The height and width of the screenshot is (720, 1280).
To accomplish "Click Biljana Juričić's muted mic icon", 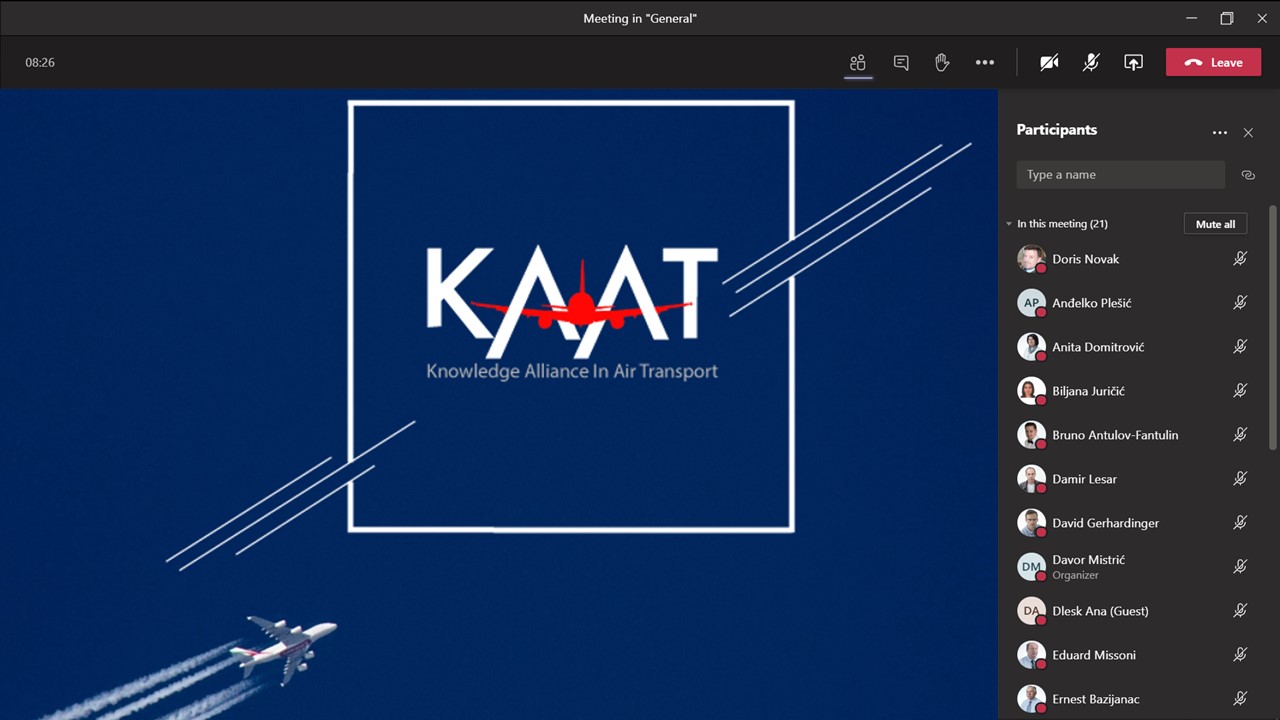I will click(x=1240, y=390).
